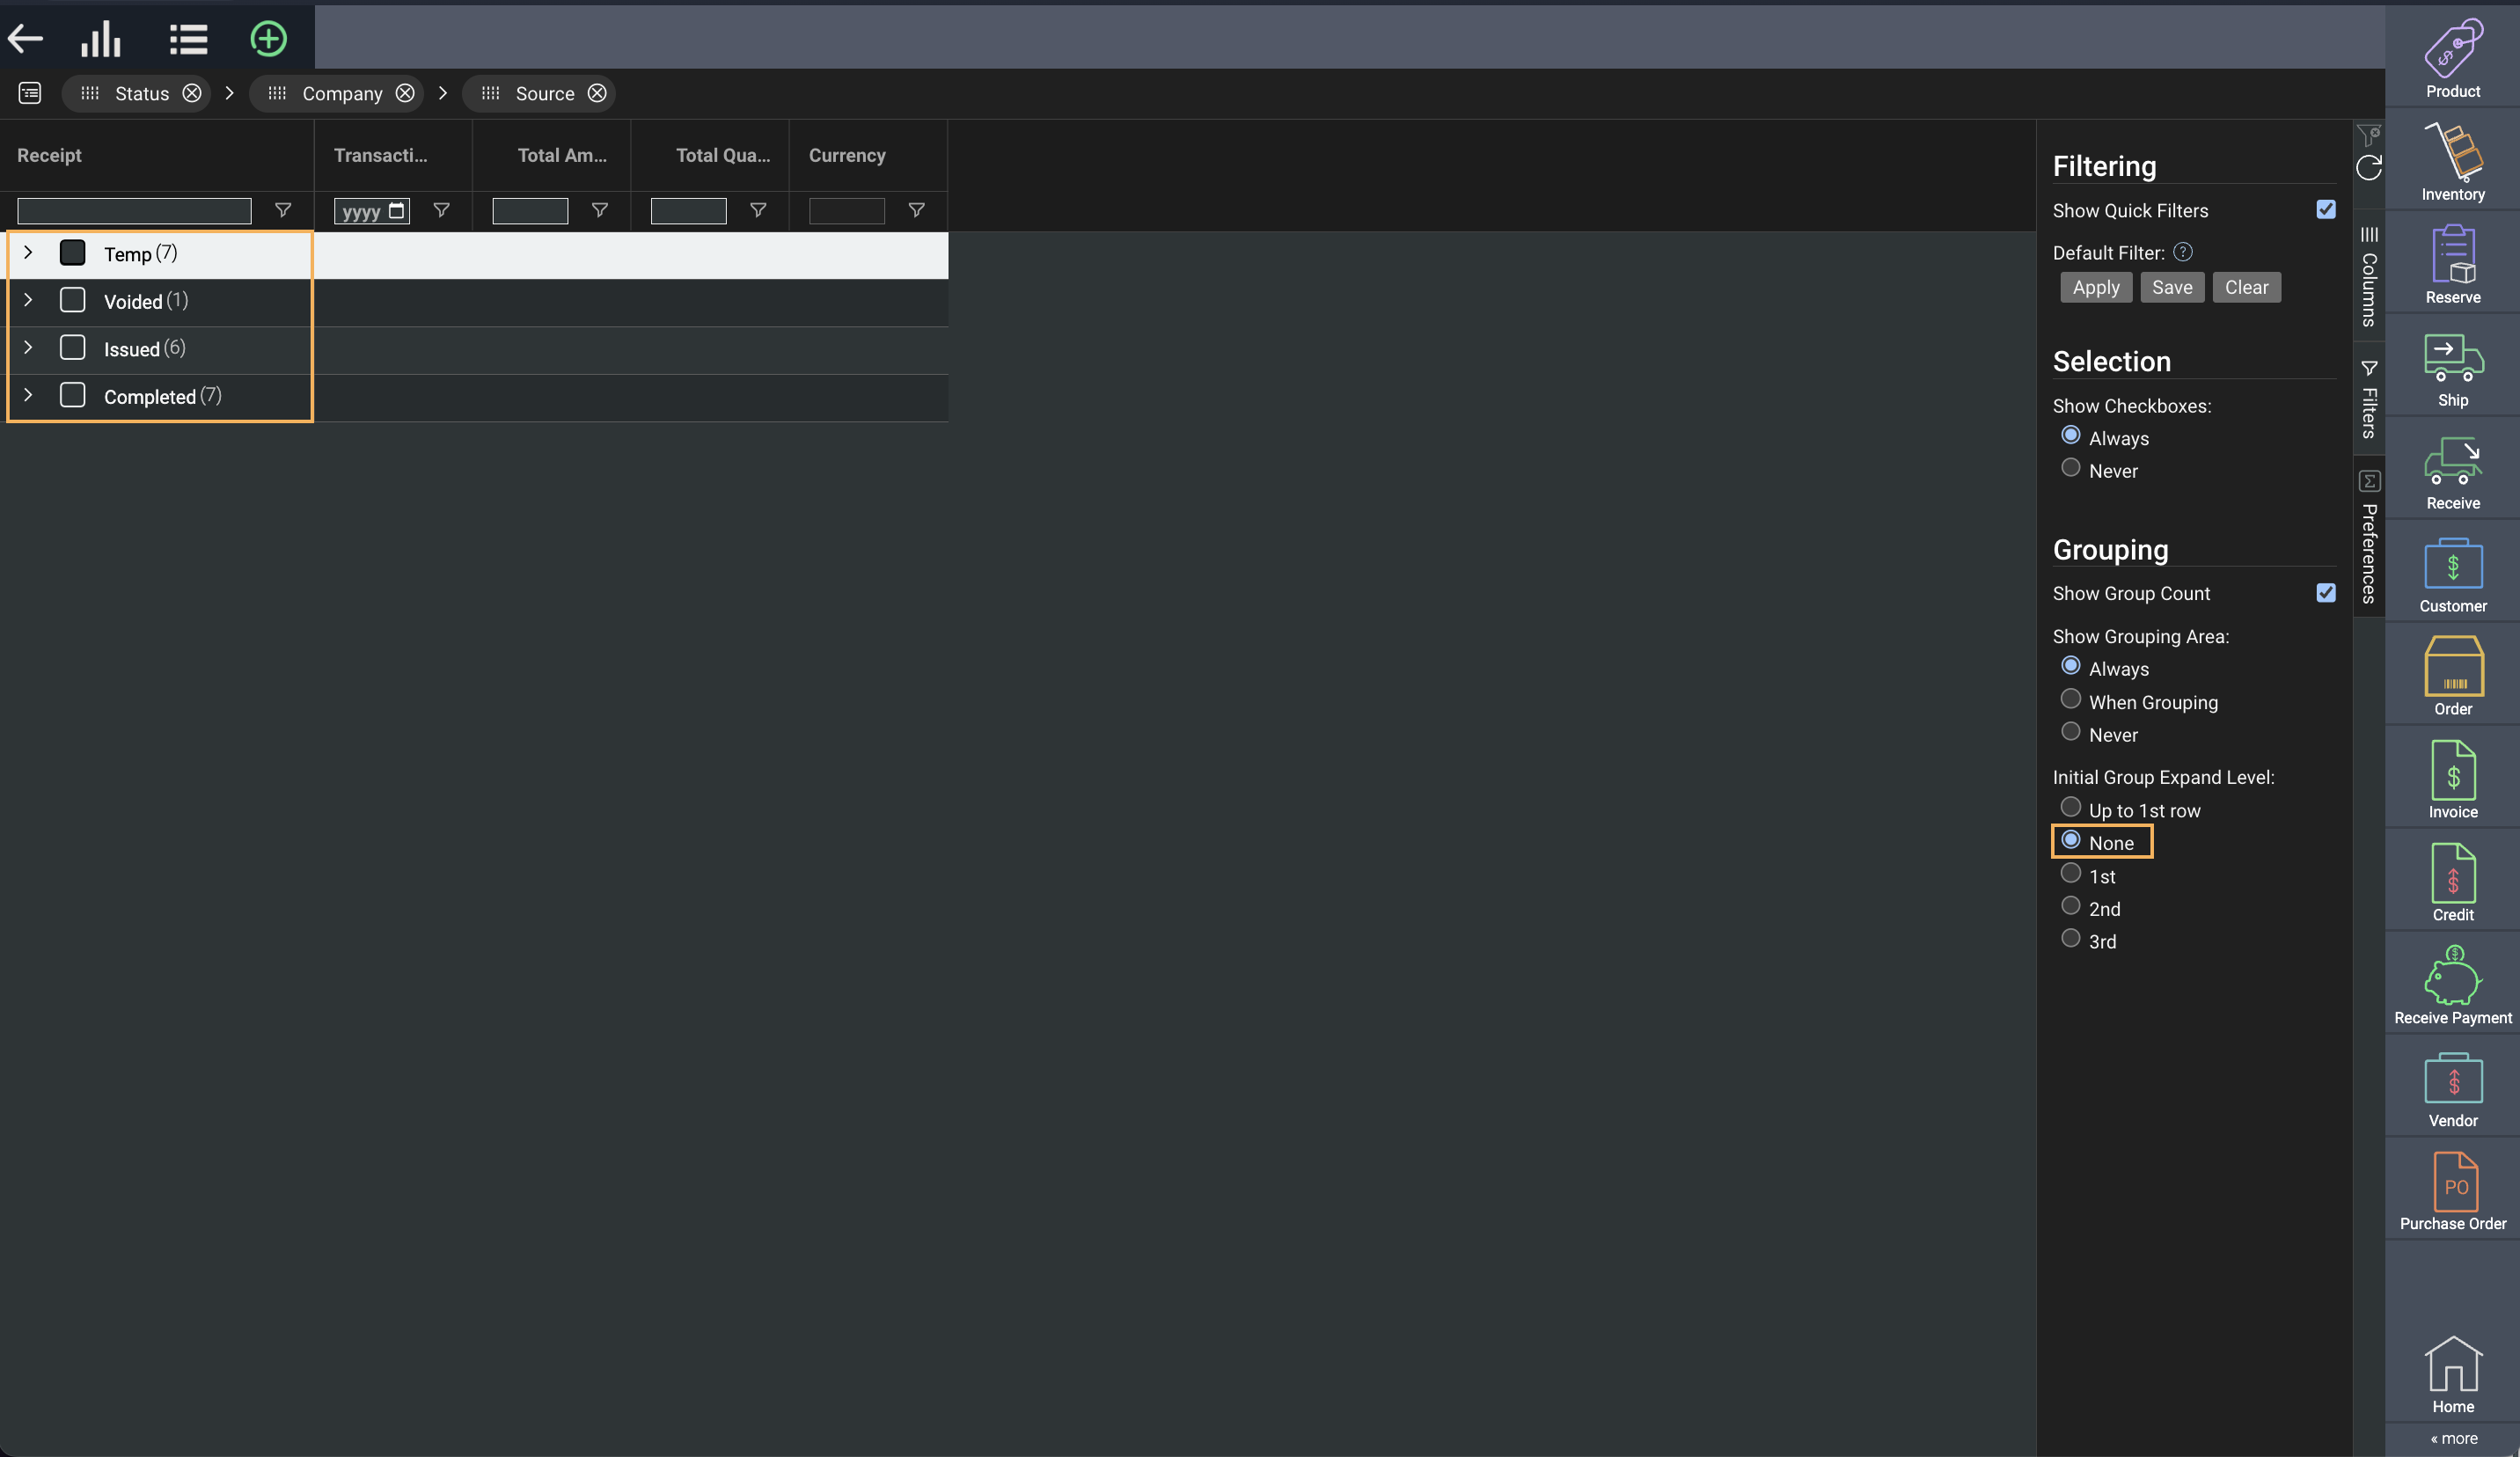
Task: Switch to bar chart view icon
Action: (x=101, y=39)
